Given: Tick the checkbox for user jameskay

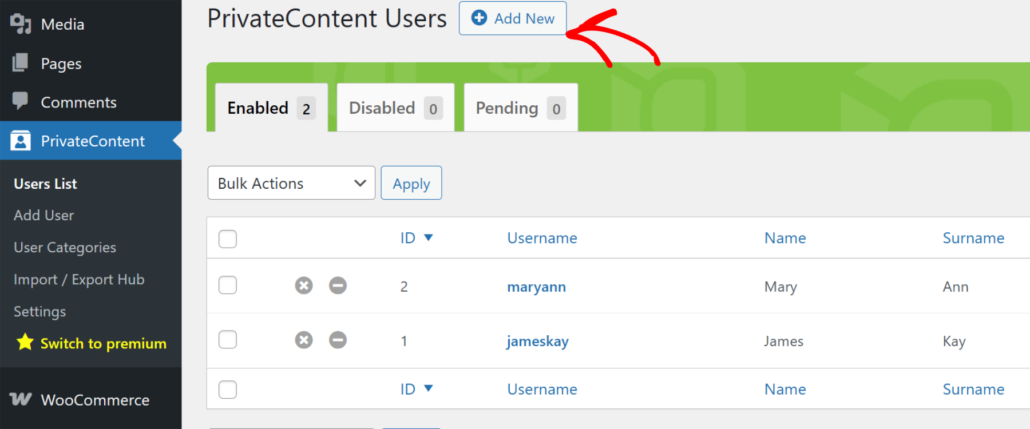Looking at the screenshot, I should point(227,340).
